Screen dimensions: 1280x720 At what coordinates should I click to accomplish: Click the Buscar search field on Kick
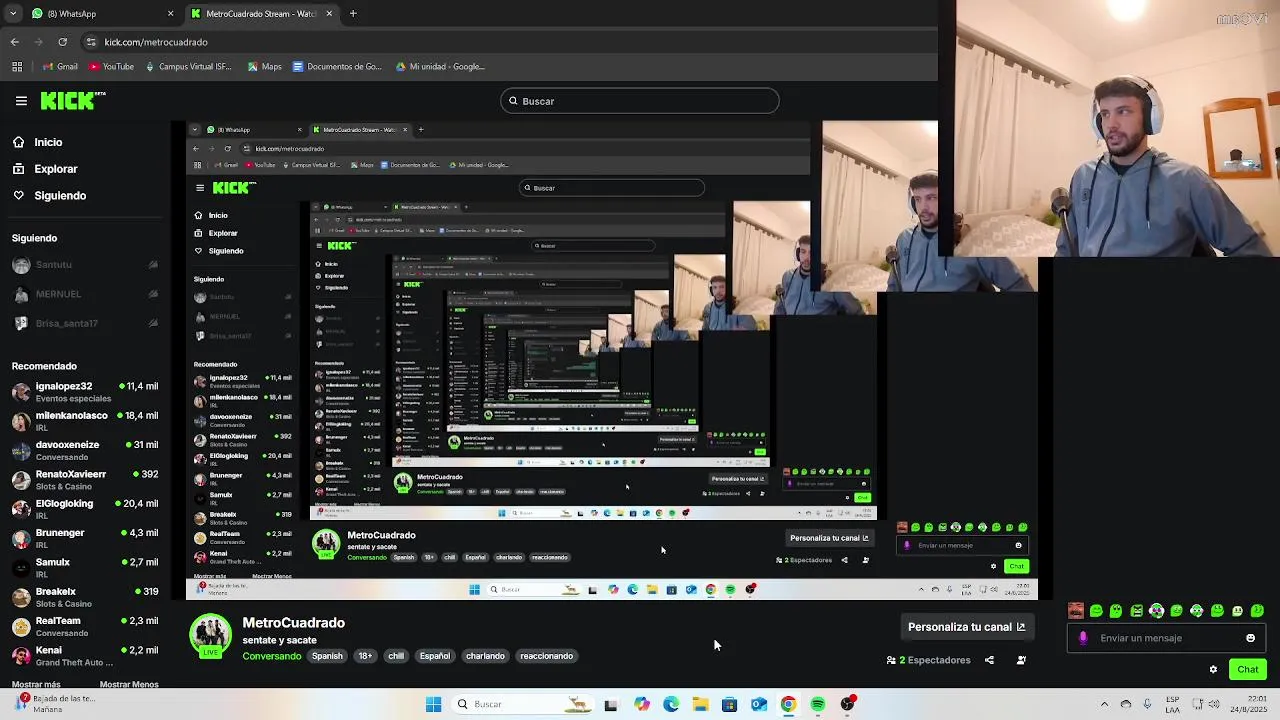click(x=640, y=101)
